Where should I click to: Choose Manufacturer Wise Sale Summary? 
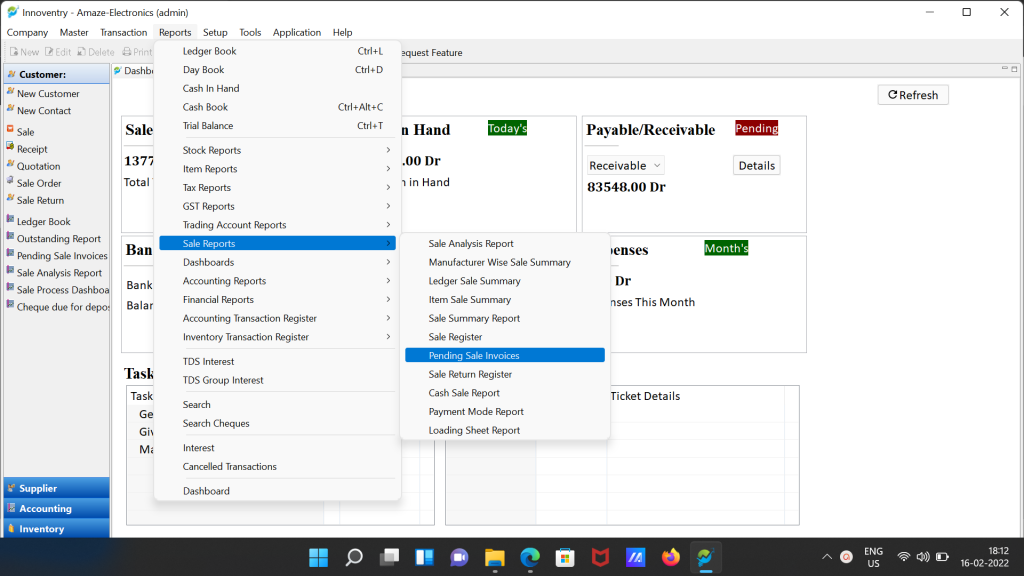tap(505, 262)
